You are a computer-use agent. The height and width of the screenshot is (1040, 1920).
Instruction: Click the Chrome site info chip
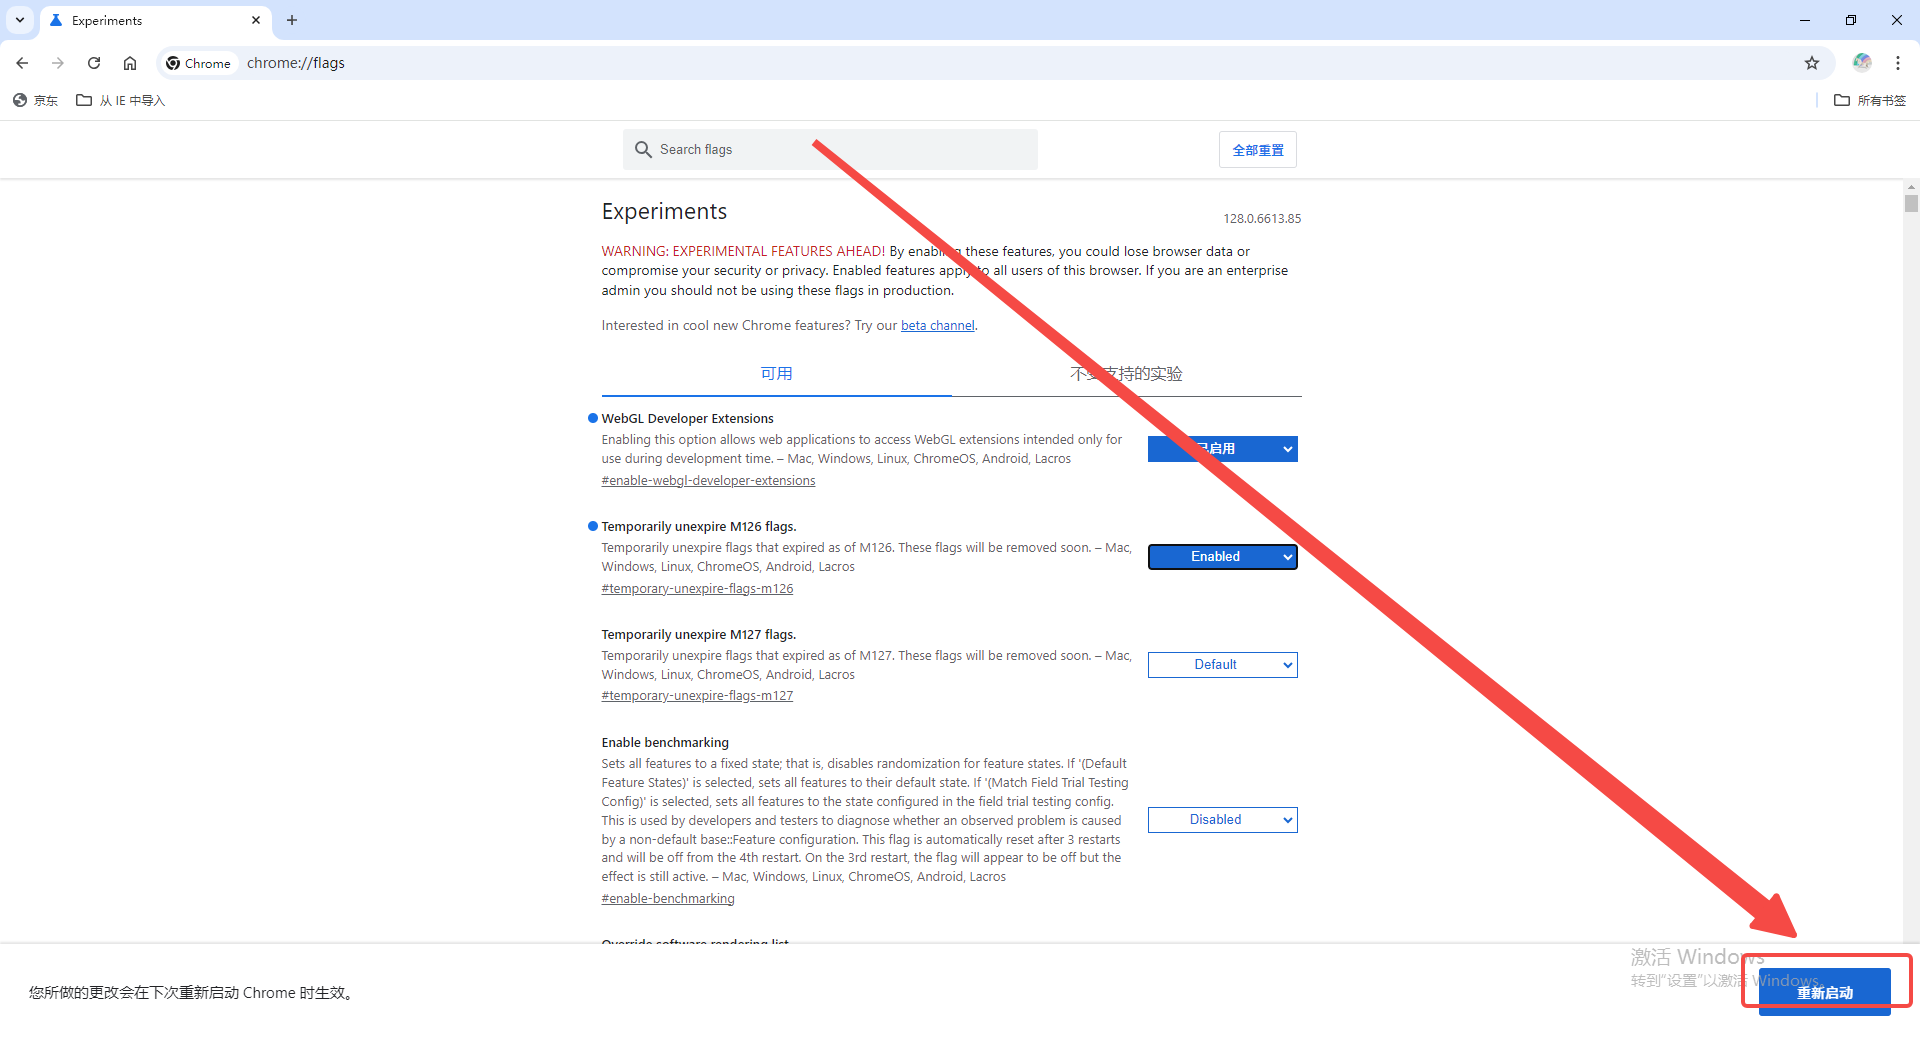(199, 63)
